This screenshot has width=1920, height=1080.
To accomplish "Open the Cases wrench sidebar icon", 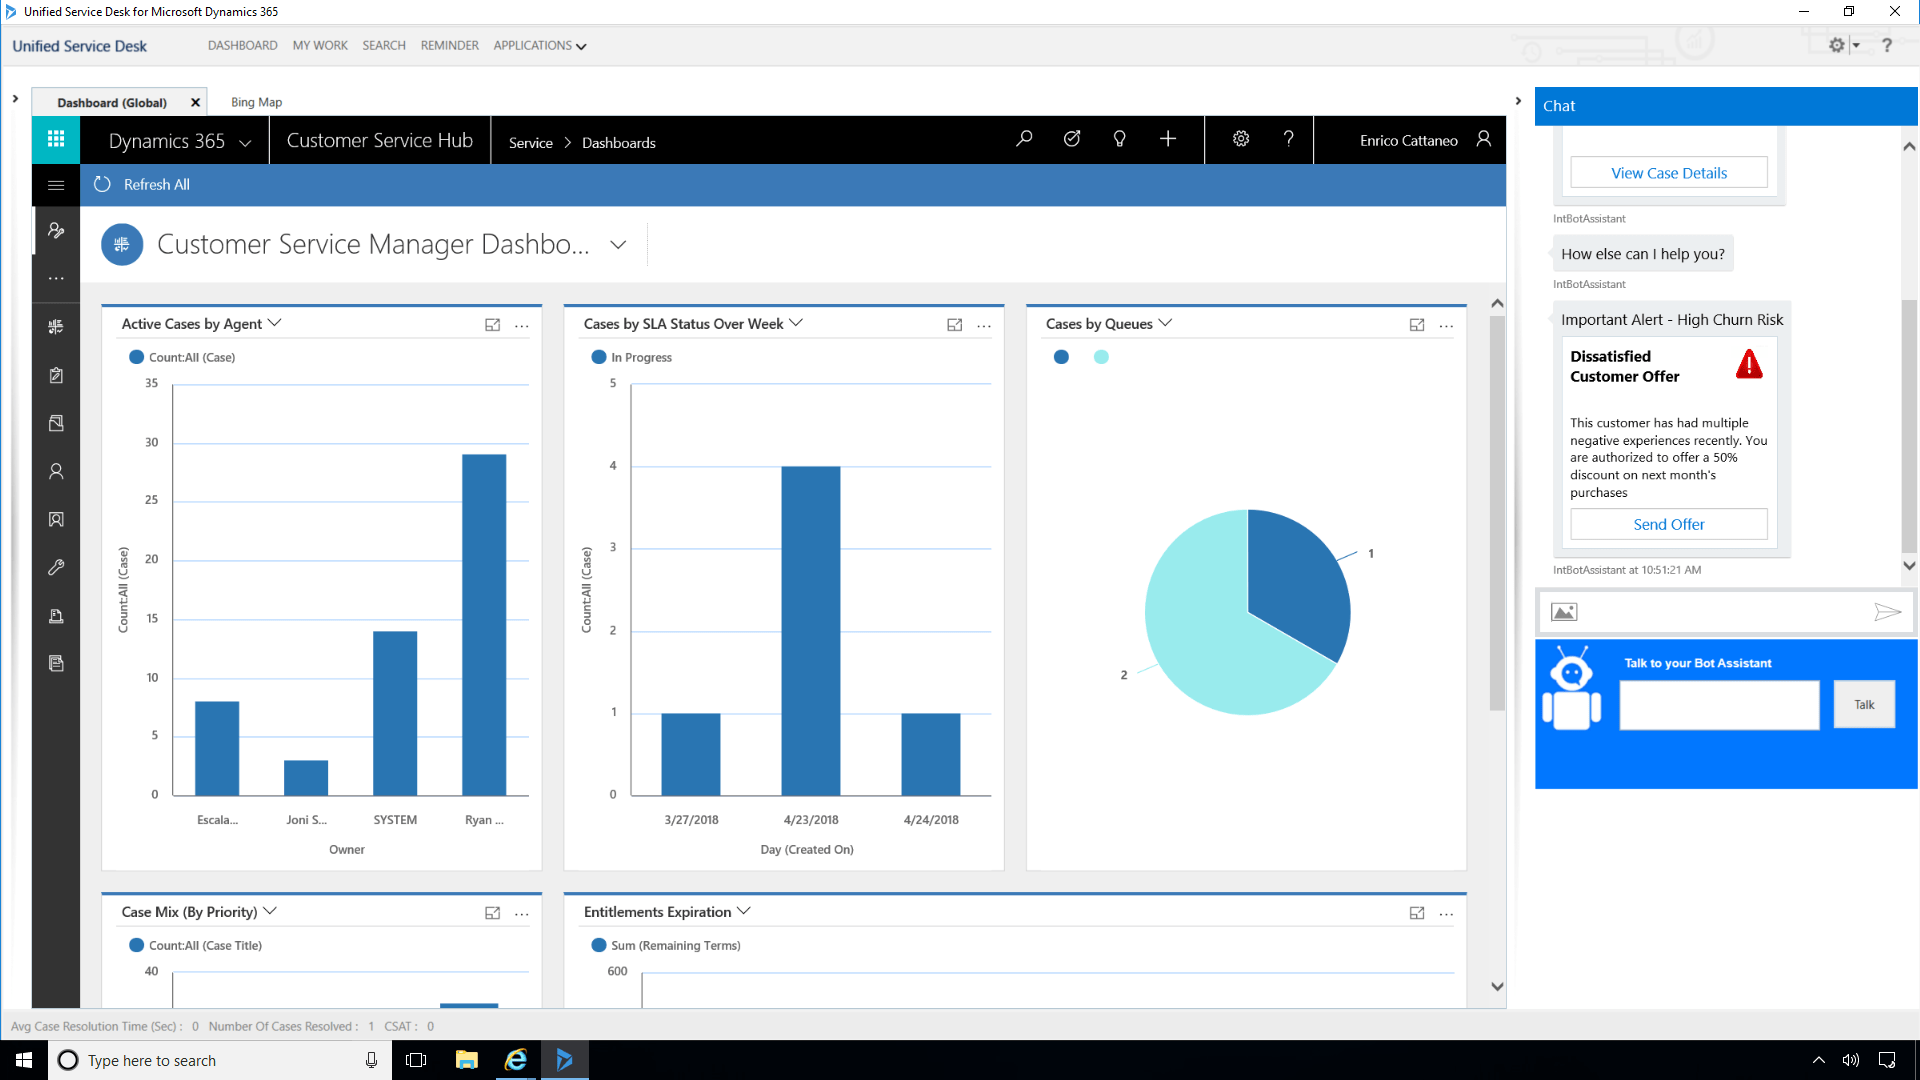I will coord(56,567).
